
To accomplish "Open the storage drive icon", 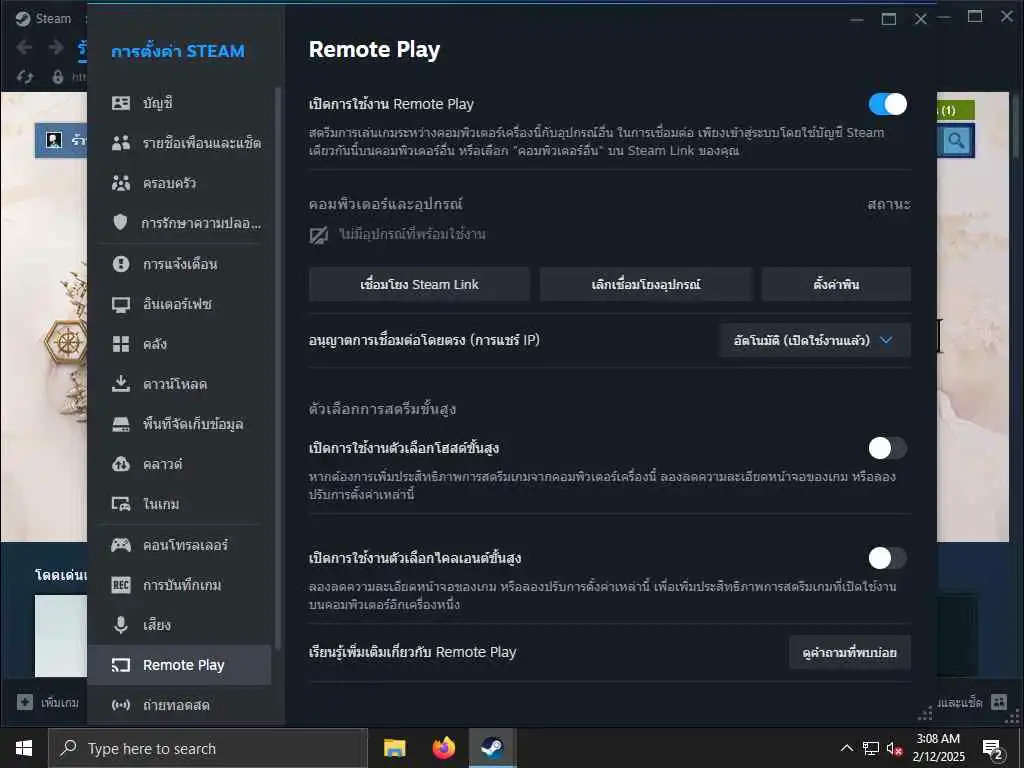I will (x=121, y=424).
